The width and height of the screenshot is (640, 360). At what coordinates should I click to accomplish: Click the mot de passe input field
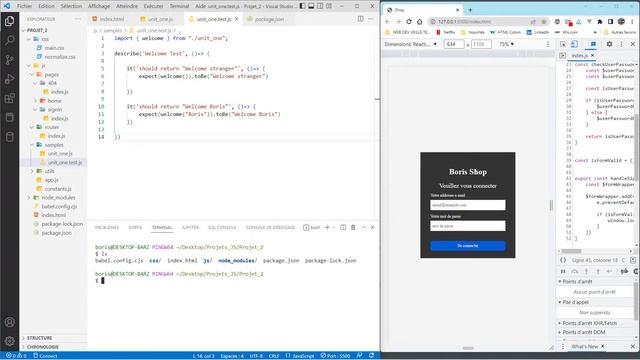coord(467,226)
